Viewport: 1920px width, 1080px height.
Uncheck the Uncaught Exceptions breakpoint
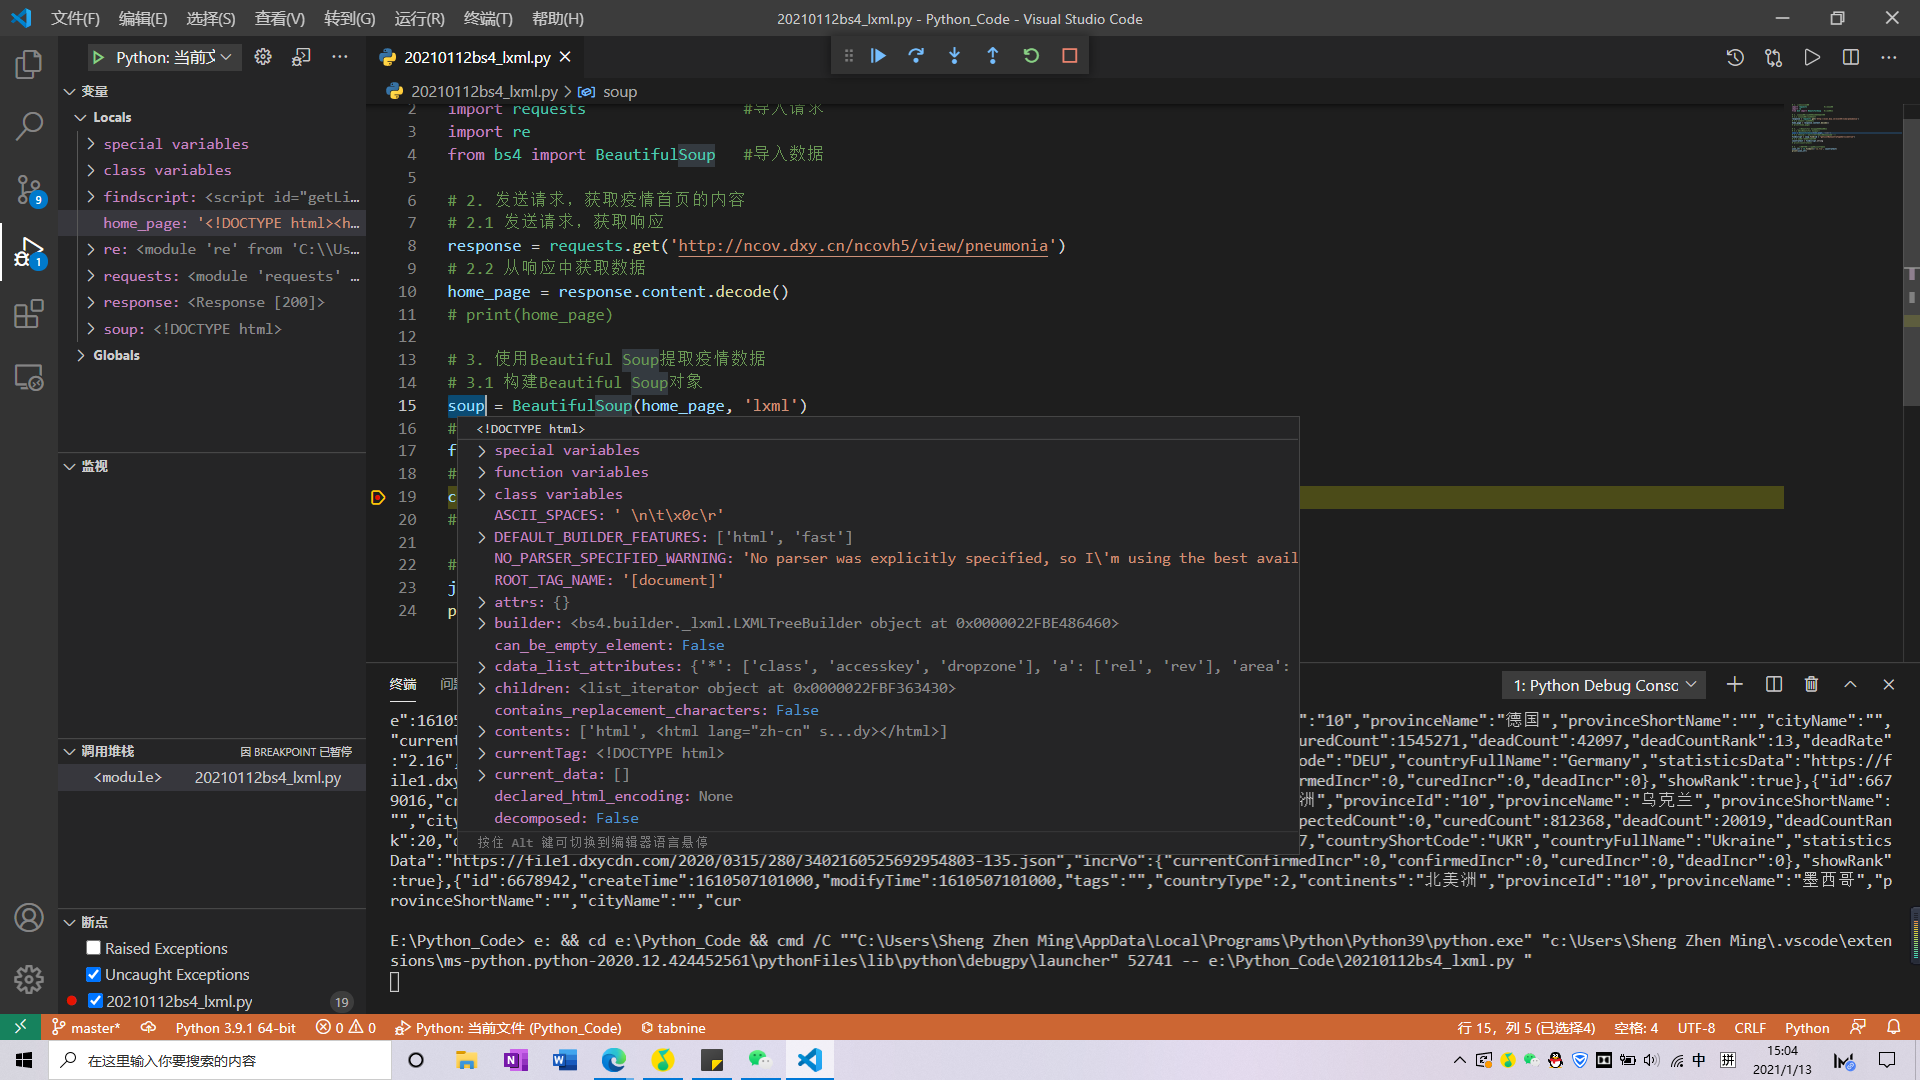point(94,974)
